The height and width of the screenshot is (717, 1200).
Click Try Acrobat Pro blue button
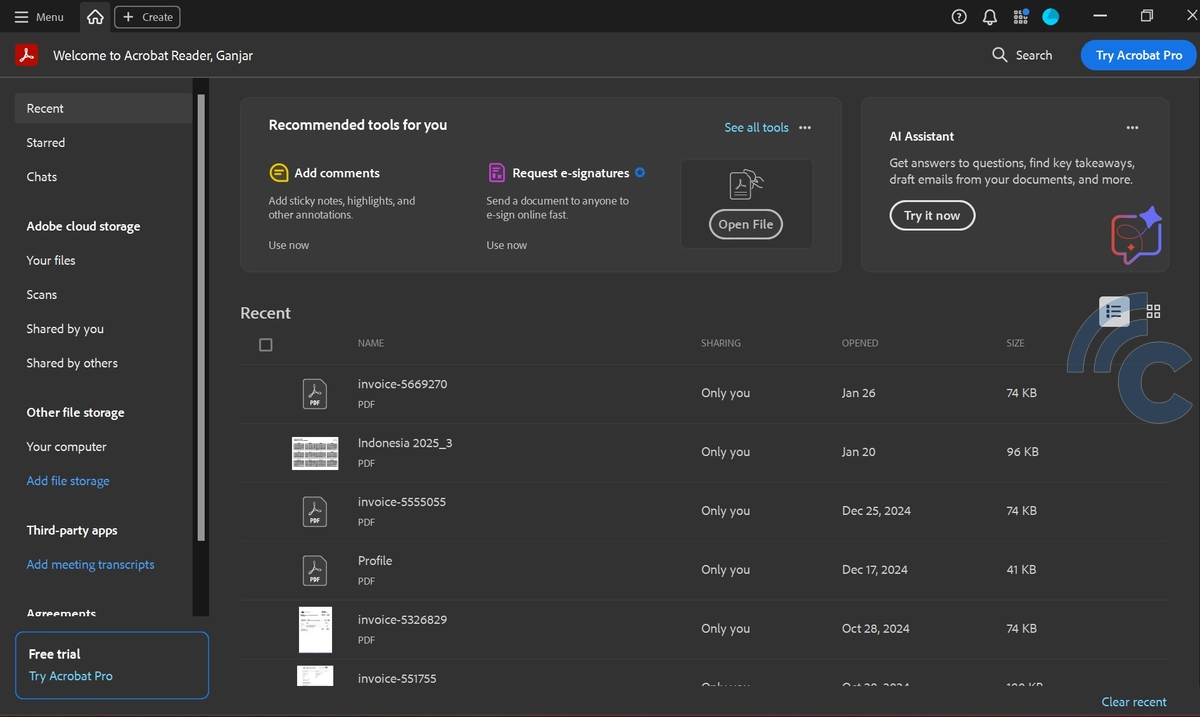(x=1139, y=55)
